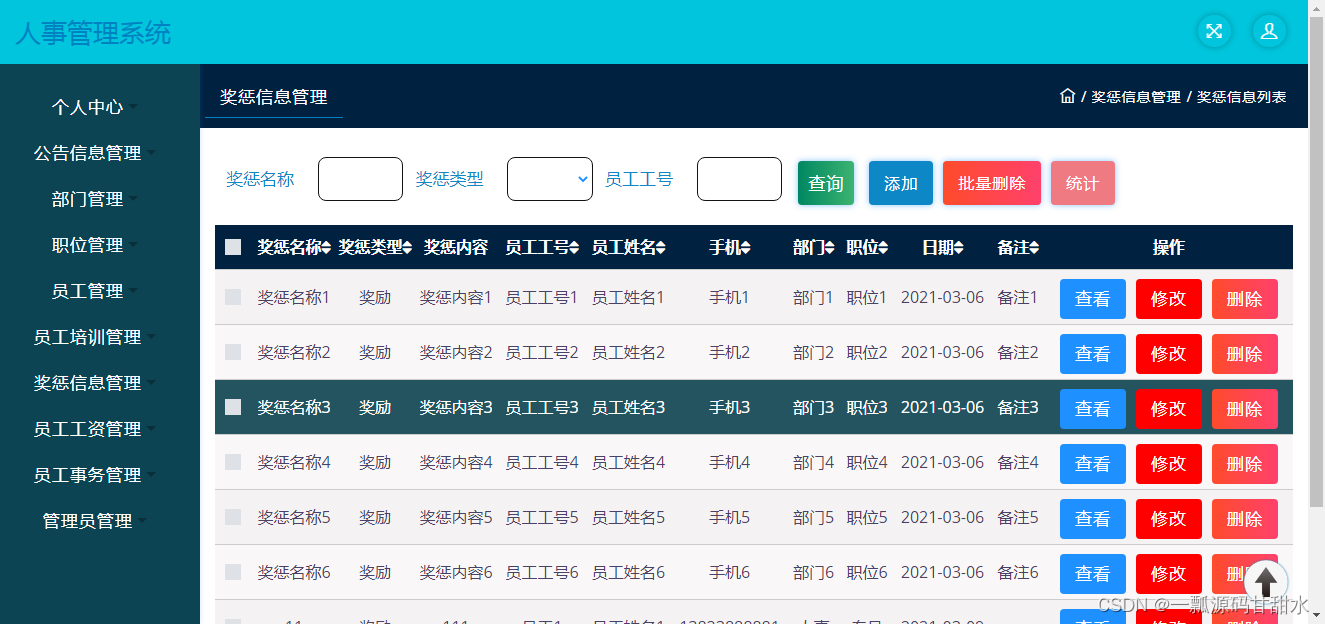Expand 管理员管理 sidebar menu

[95, 521]
